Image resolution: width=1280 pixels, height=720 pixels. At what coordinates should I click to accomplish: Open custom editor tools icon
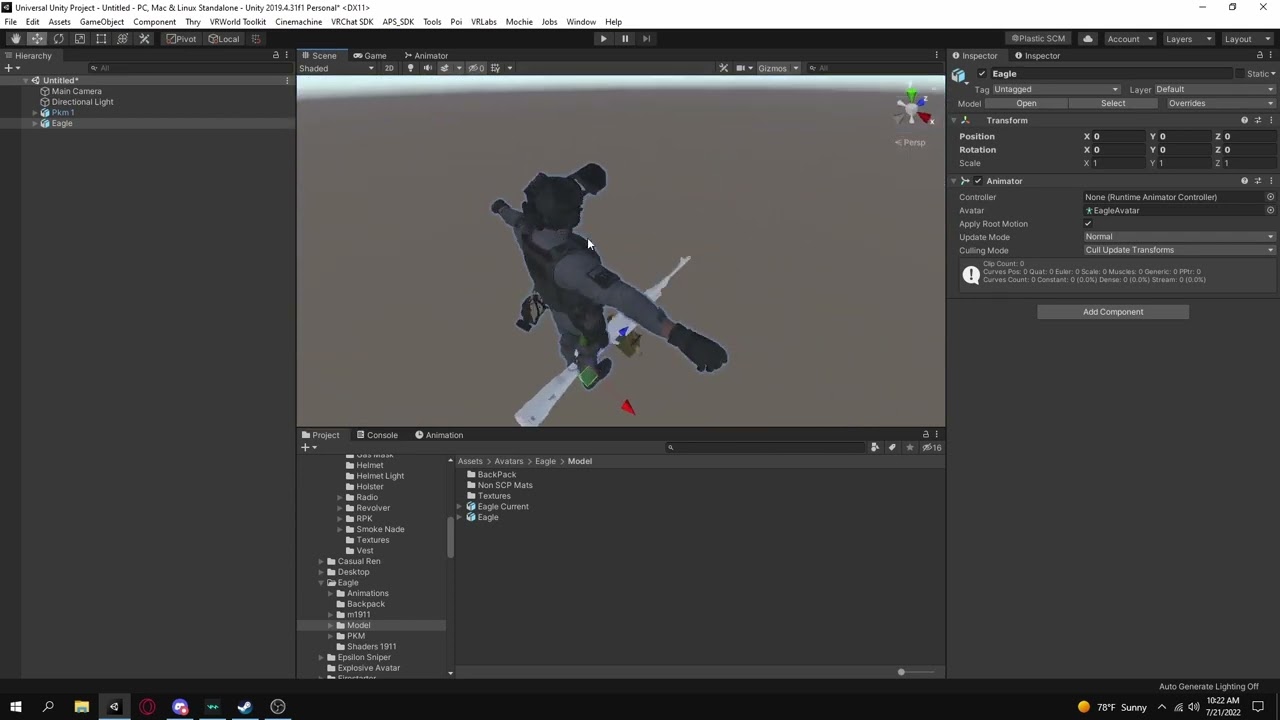(144, 39)
